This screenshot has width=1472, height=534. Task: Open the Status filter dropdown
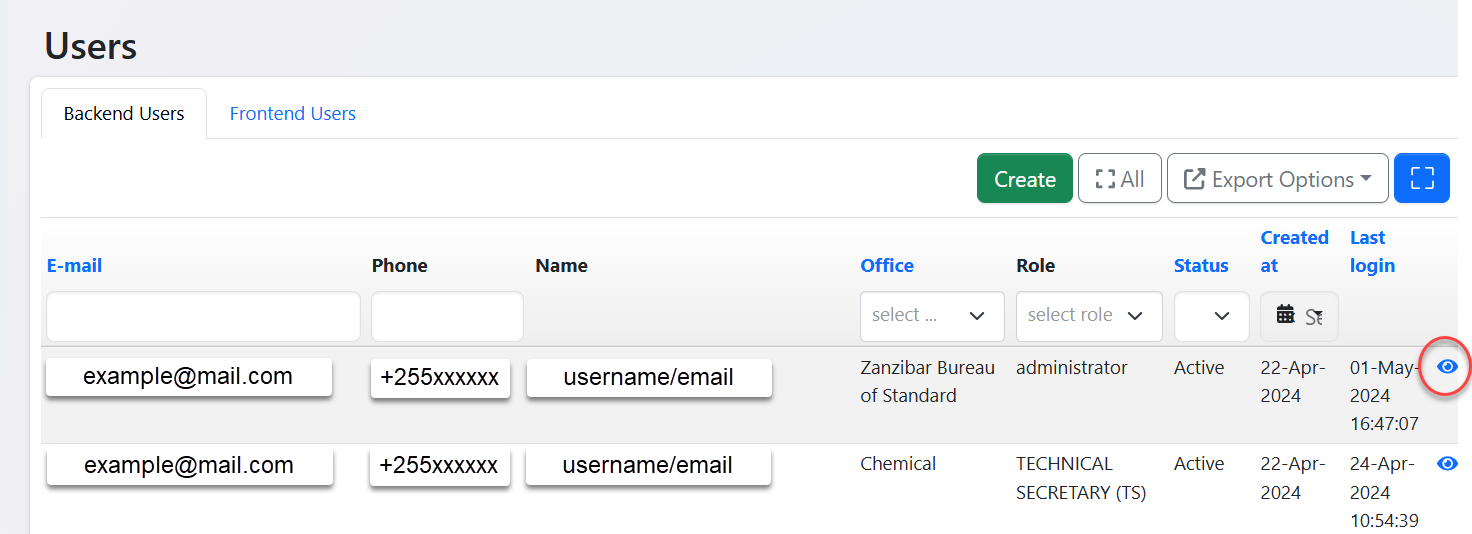(1211, 316)
